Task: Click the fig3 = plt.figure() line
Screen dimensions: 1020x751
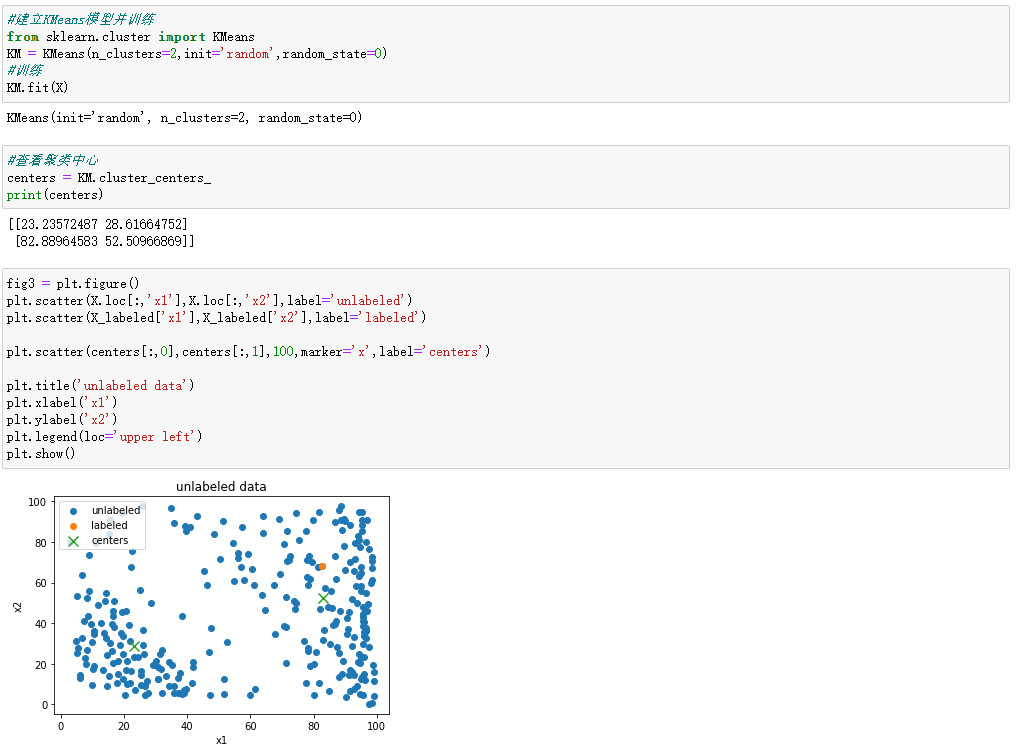Action: 73,283
